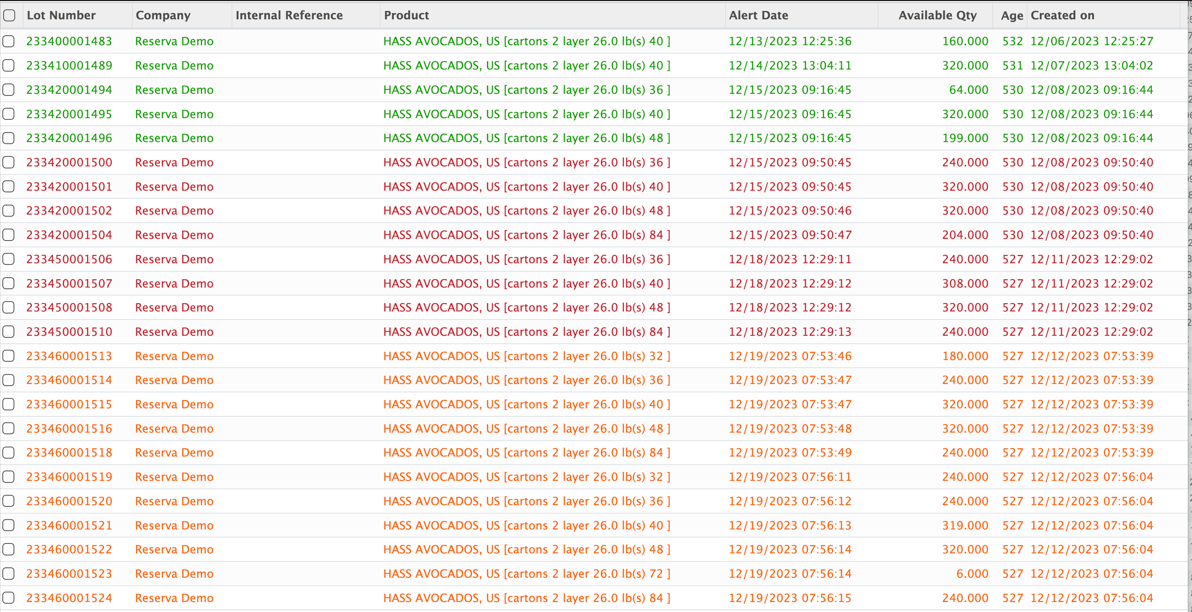
Task: Click the product cell of lot 233460001523
Action: click(527, 574)
